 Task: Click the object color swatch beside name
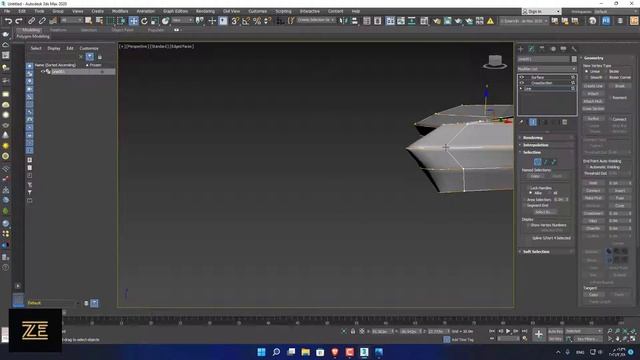tap(574, 59)
